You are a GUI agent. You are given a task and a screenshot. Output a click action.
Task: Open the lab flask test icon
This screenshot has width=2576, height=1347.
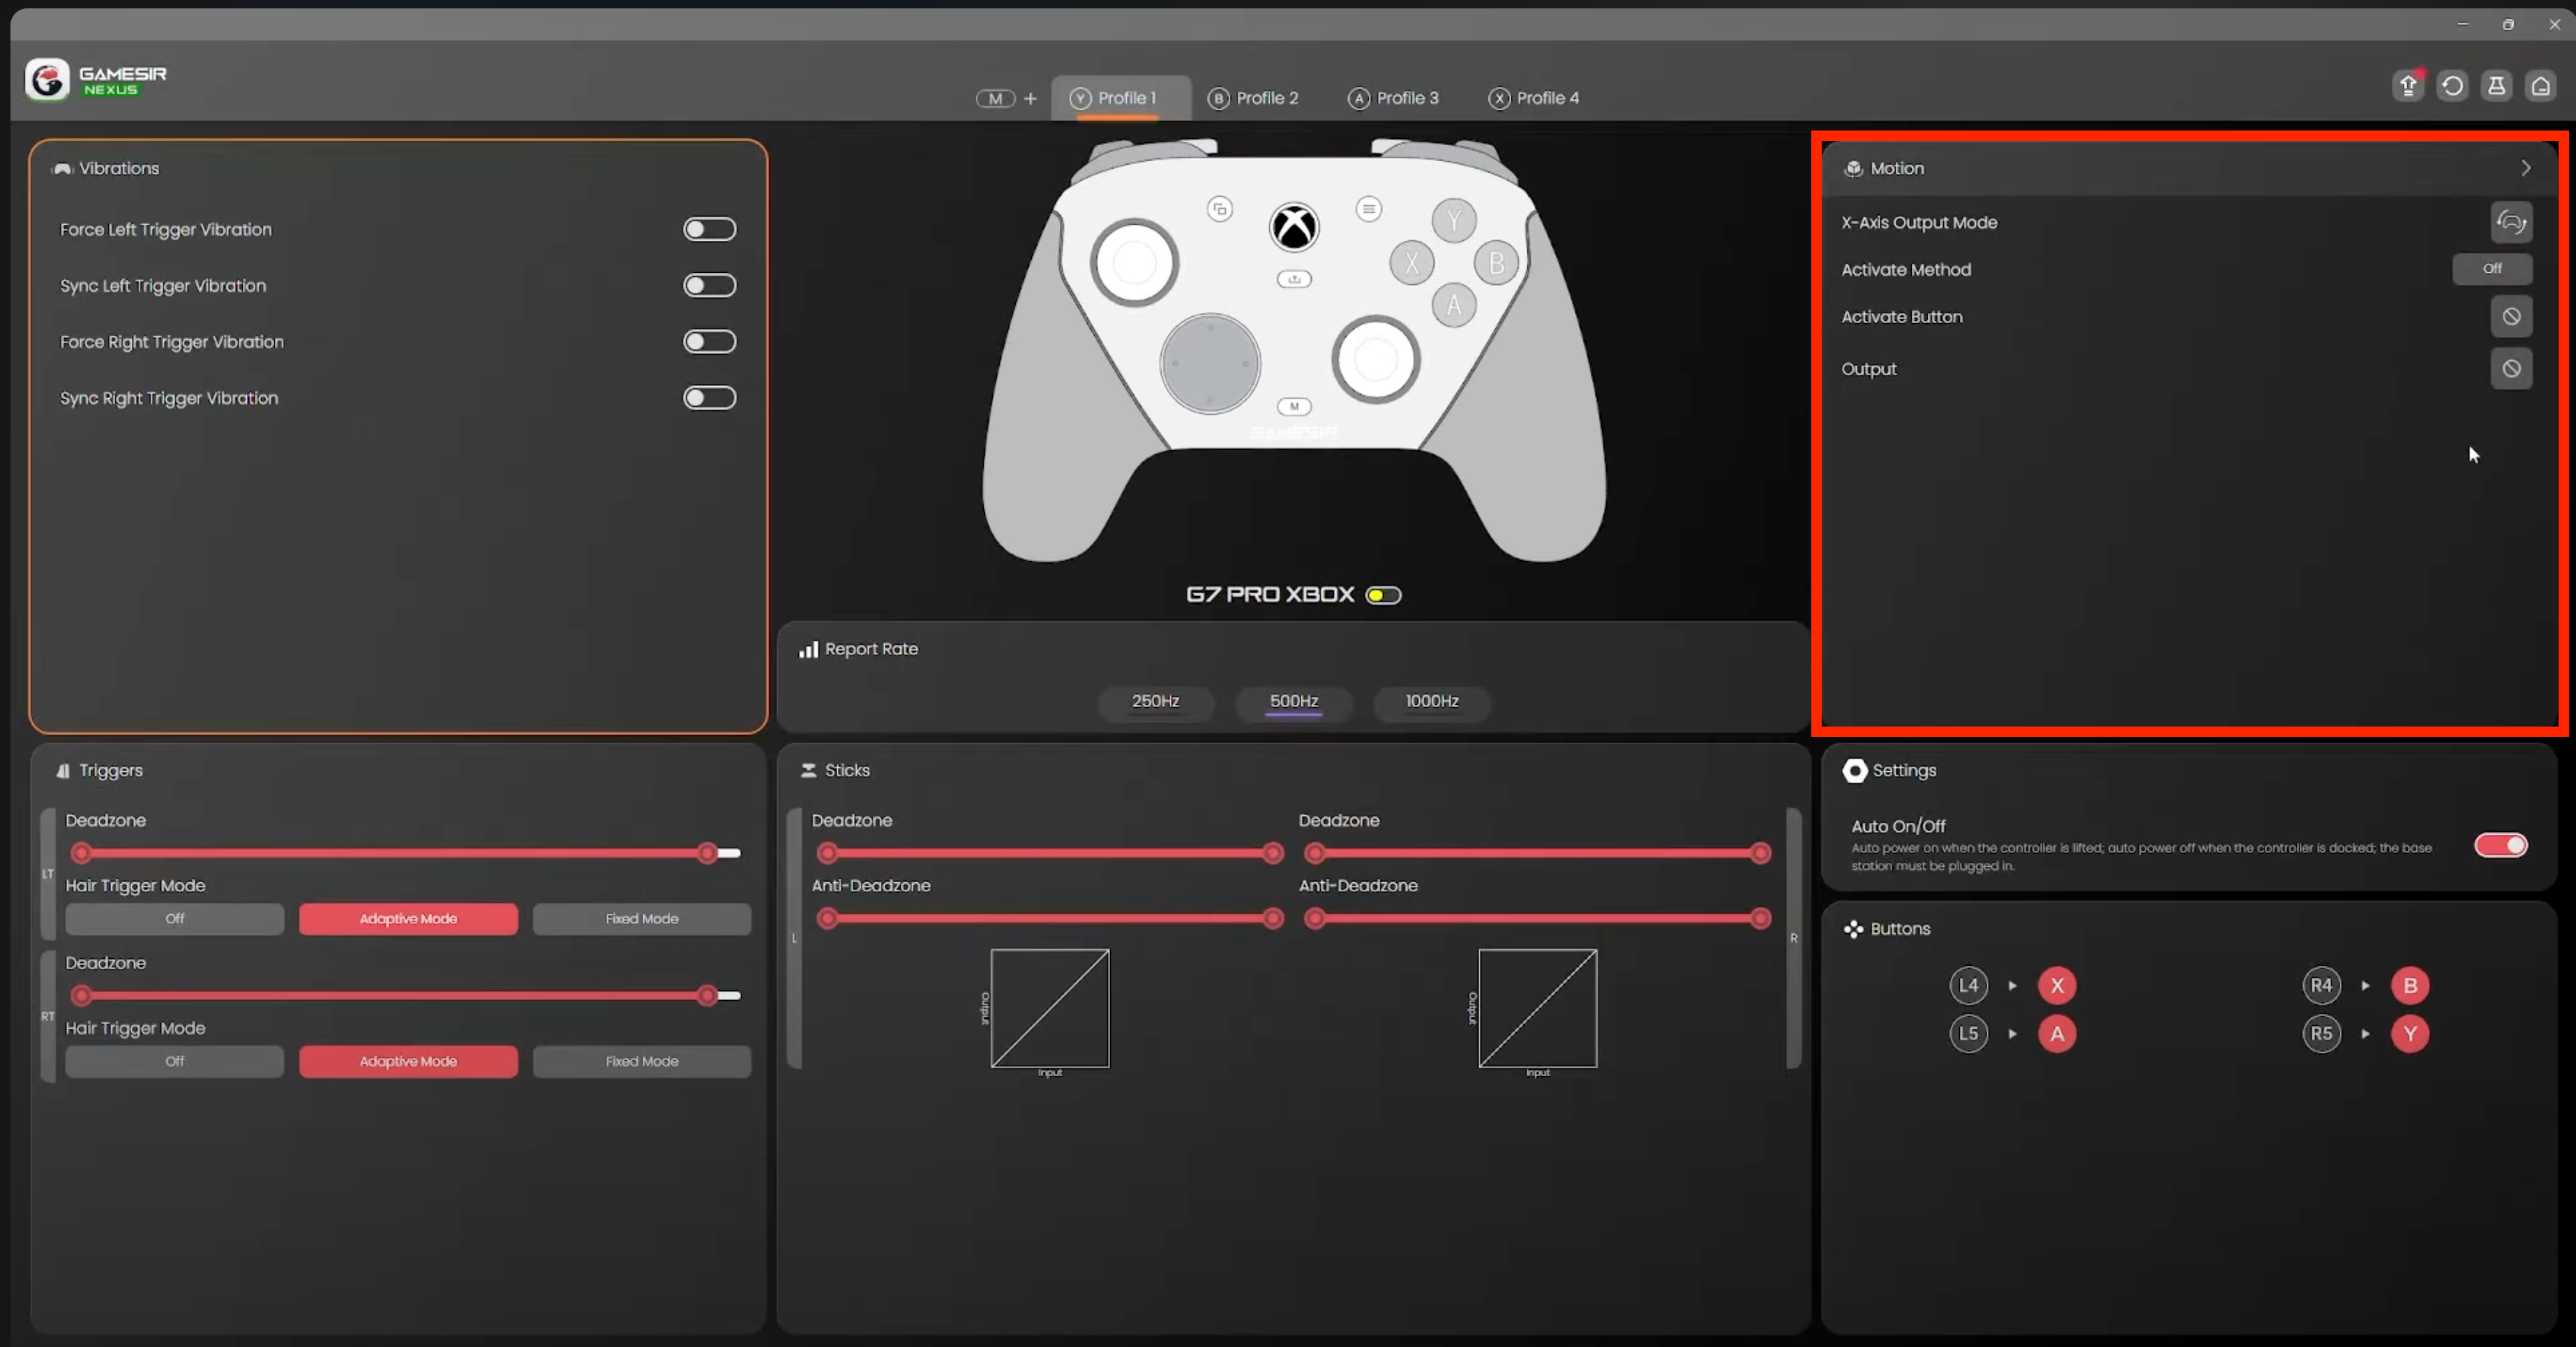[x=2496, y=86]
